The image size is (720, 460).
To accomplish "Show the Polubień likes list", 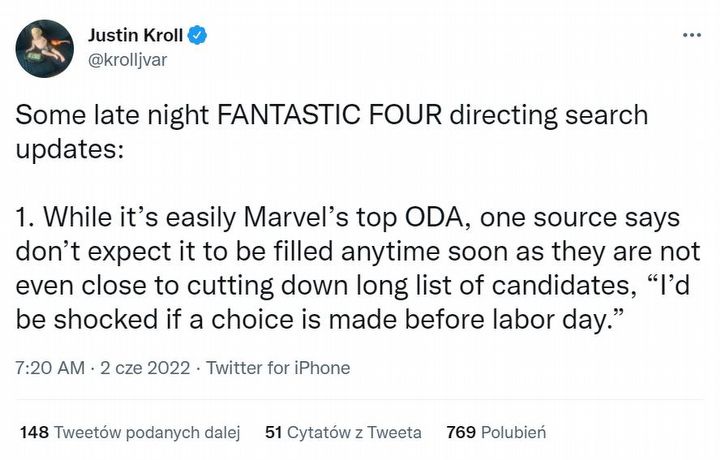I will tap(512, 433).
